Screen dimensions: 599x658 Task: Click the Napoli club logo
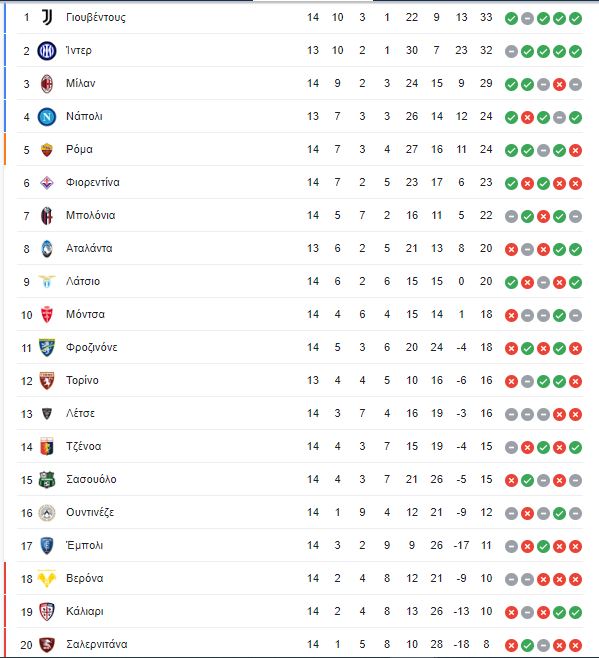pyautogui.click(x=47, y=117)
